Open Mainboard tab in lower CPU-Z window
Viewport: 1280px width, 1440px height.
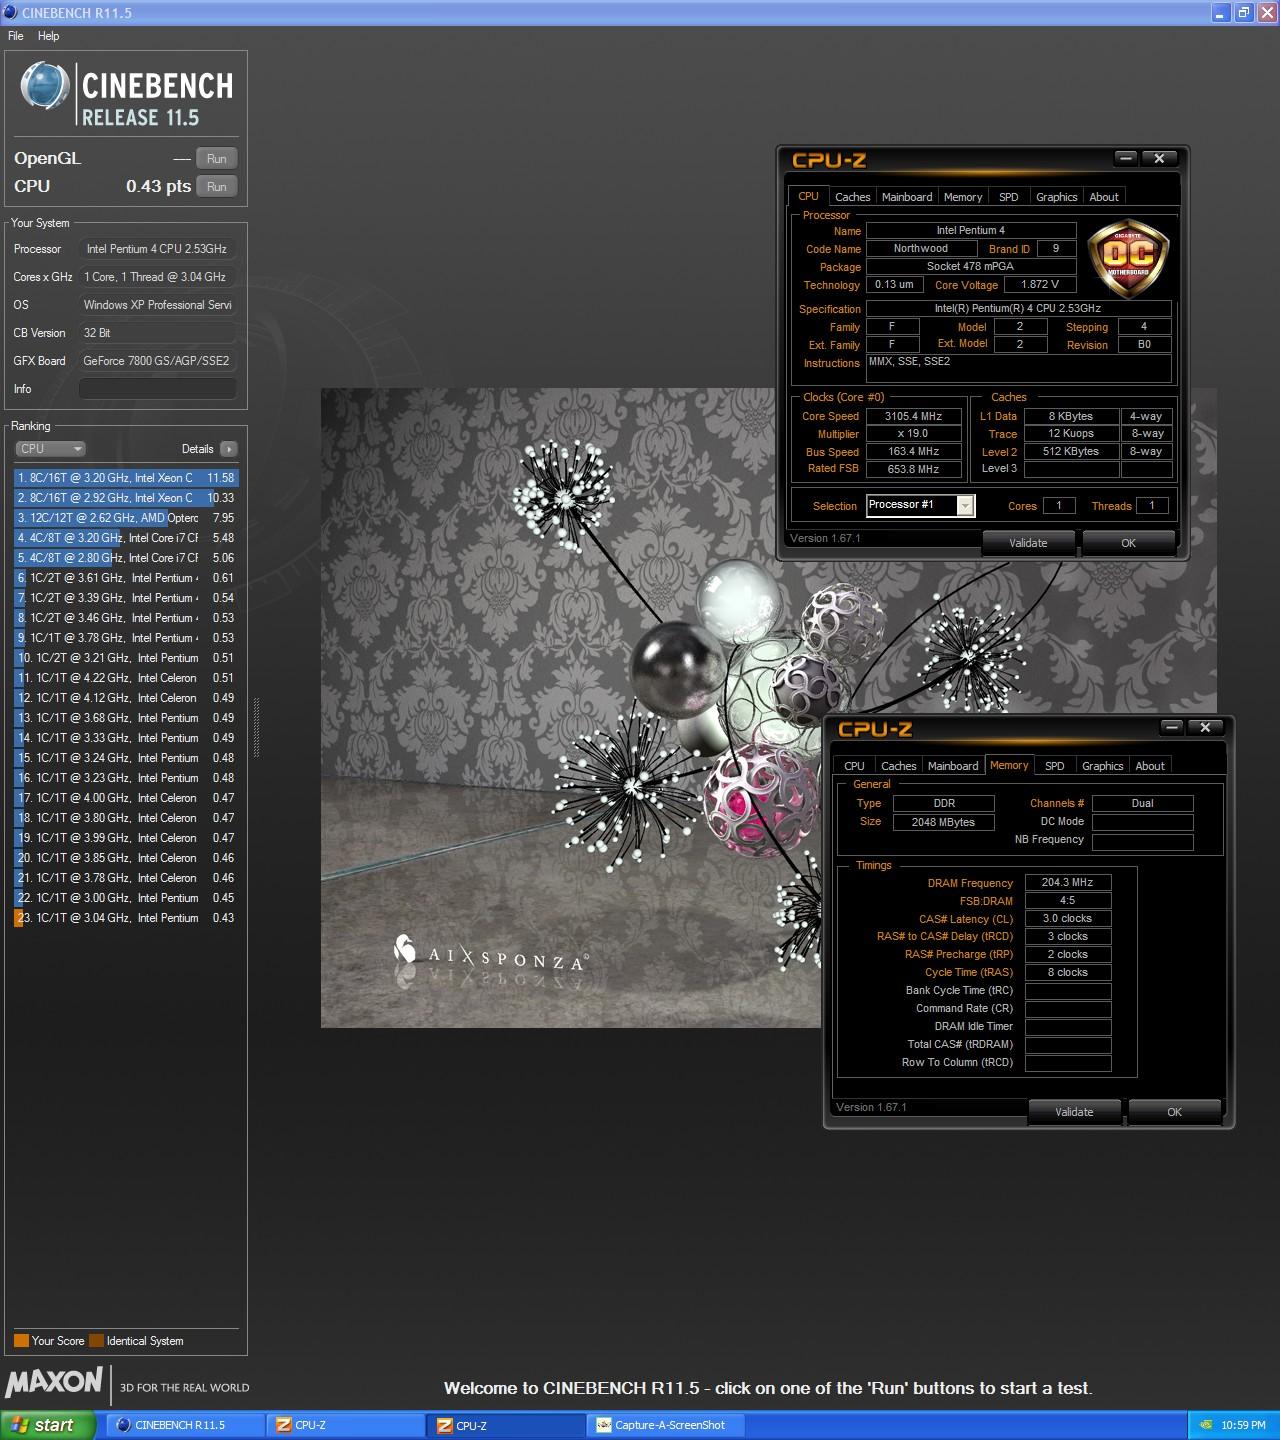pos(953,766)
